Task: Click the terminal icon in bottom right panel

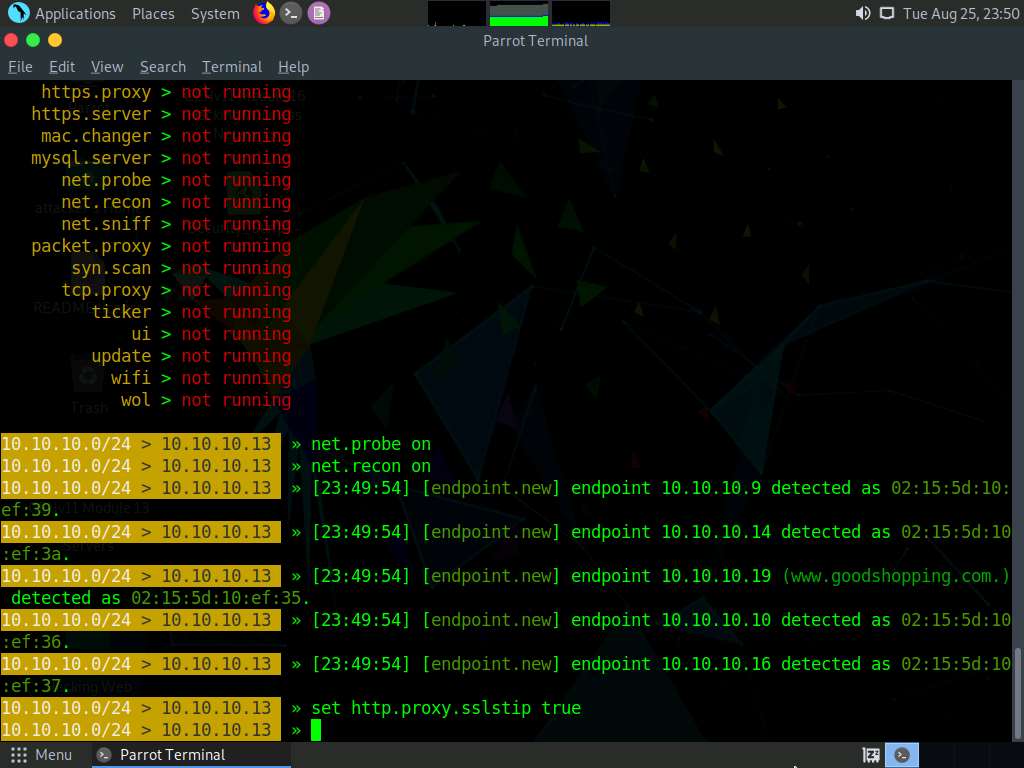Action: tap(902, 755)
